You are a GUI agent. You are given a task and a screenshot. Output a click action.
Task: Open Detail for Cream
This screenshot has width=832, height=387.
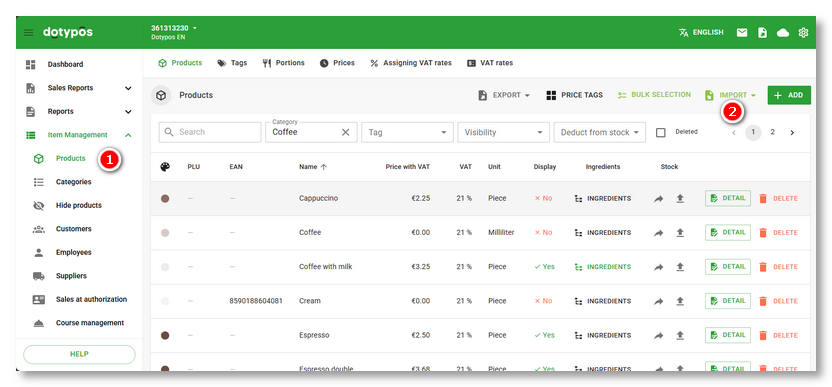728,301
